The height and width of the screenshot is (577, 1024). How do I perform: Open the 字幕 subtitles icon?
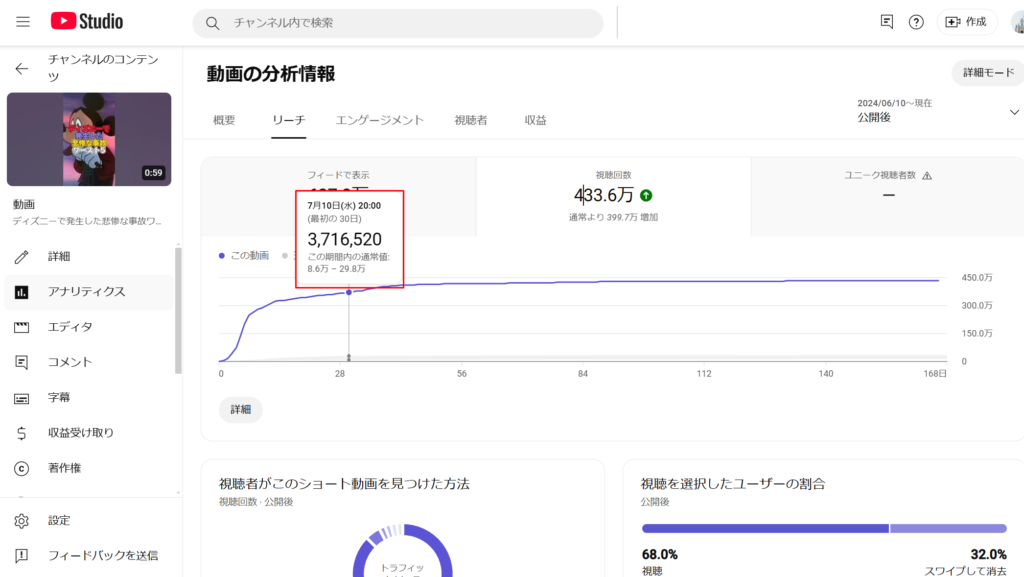point(22,398)
